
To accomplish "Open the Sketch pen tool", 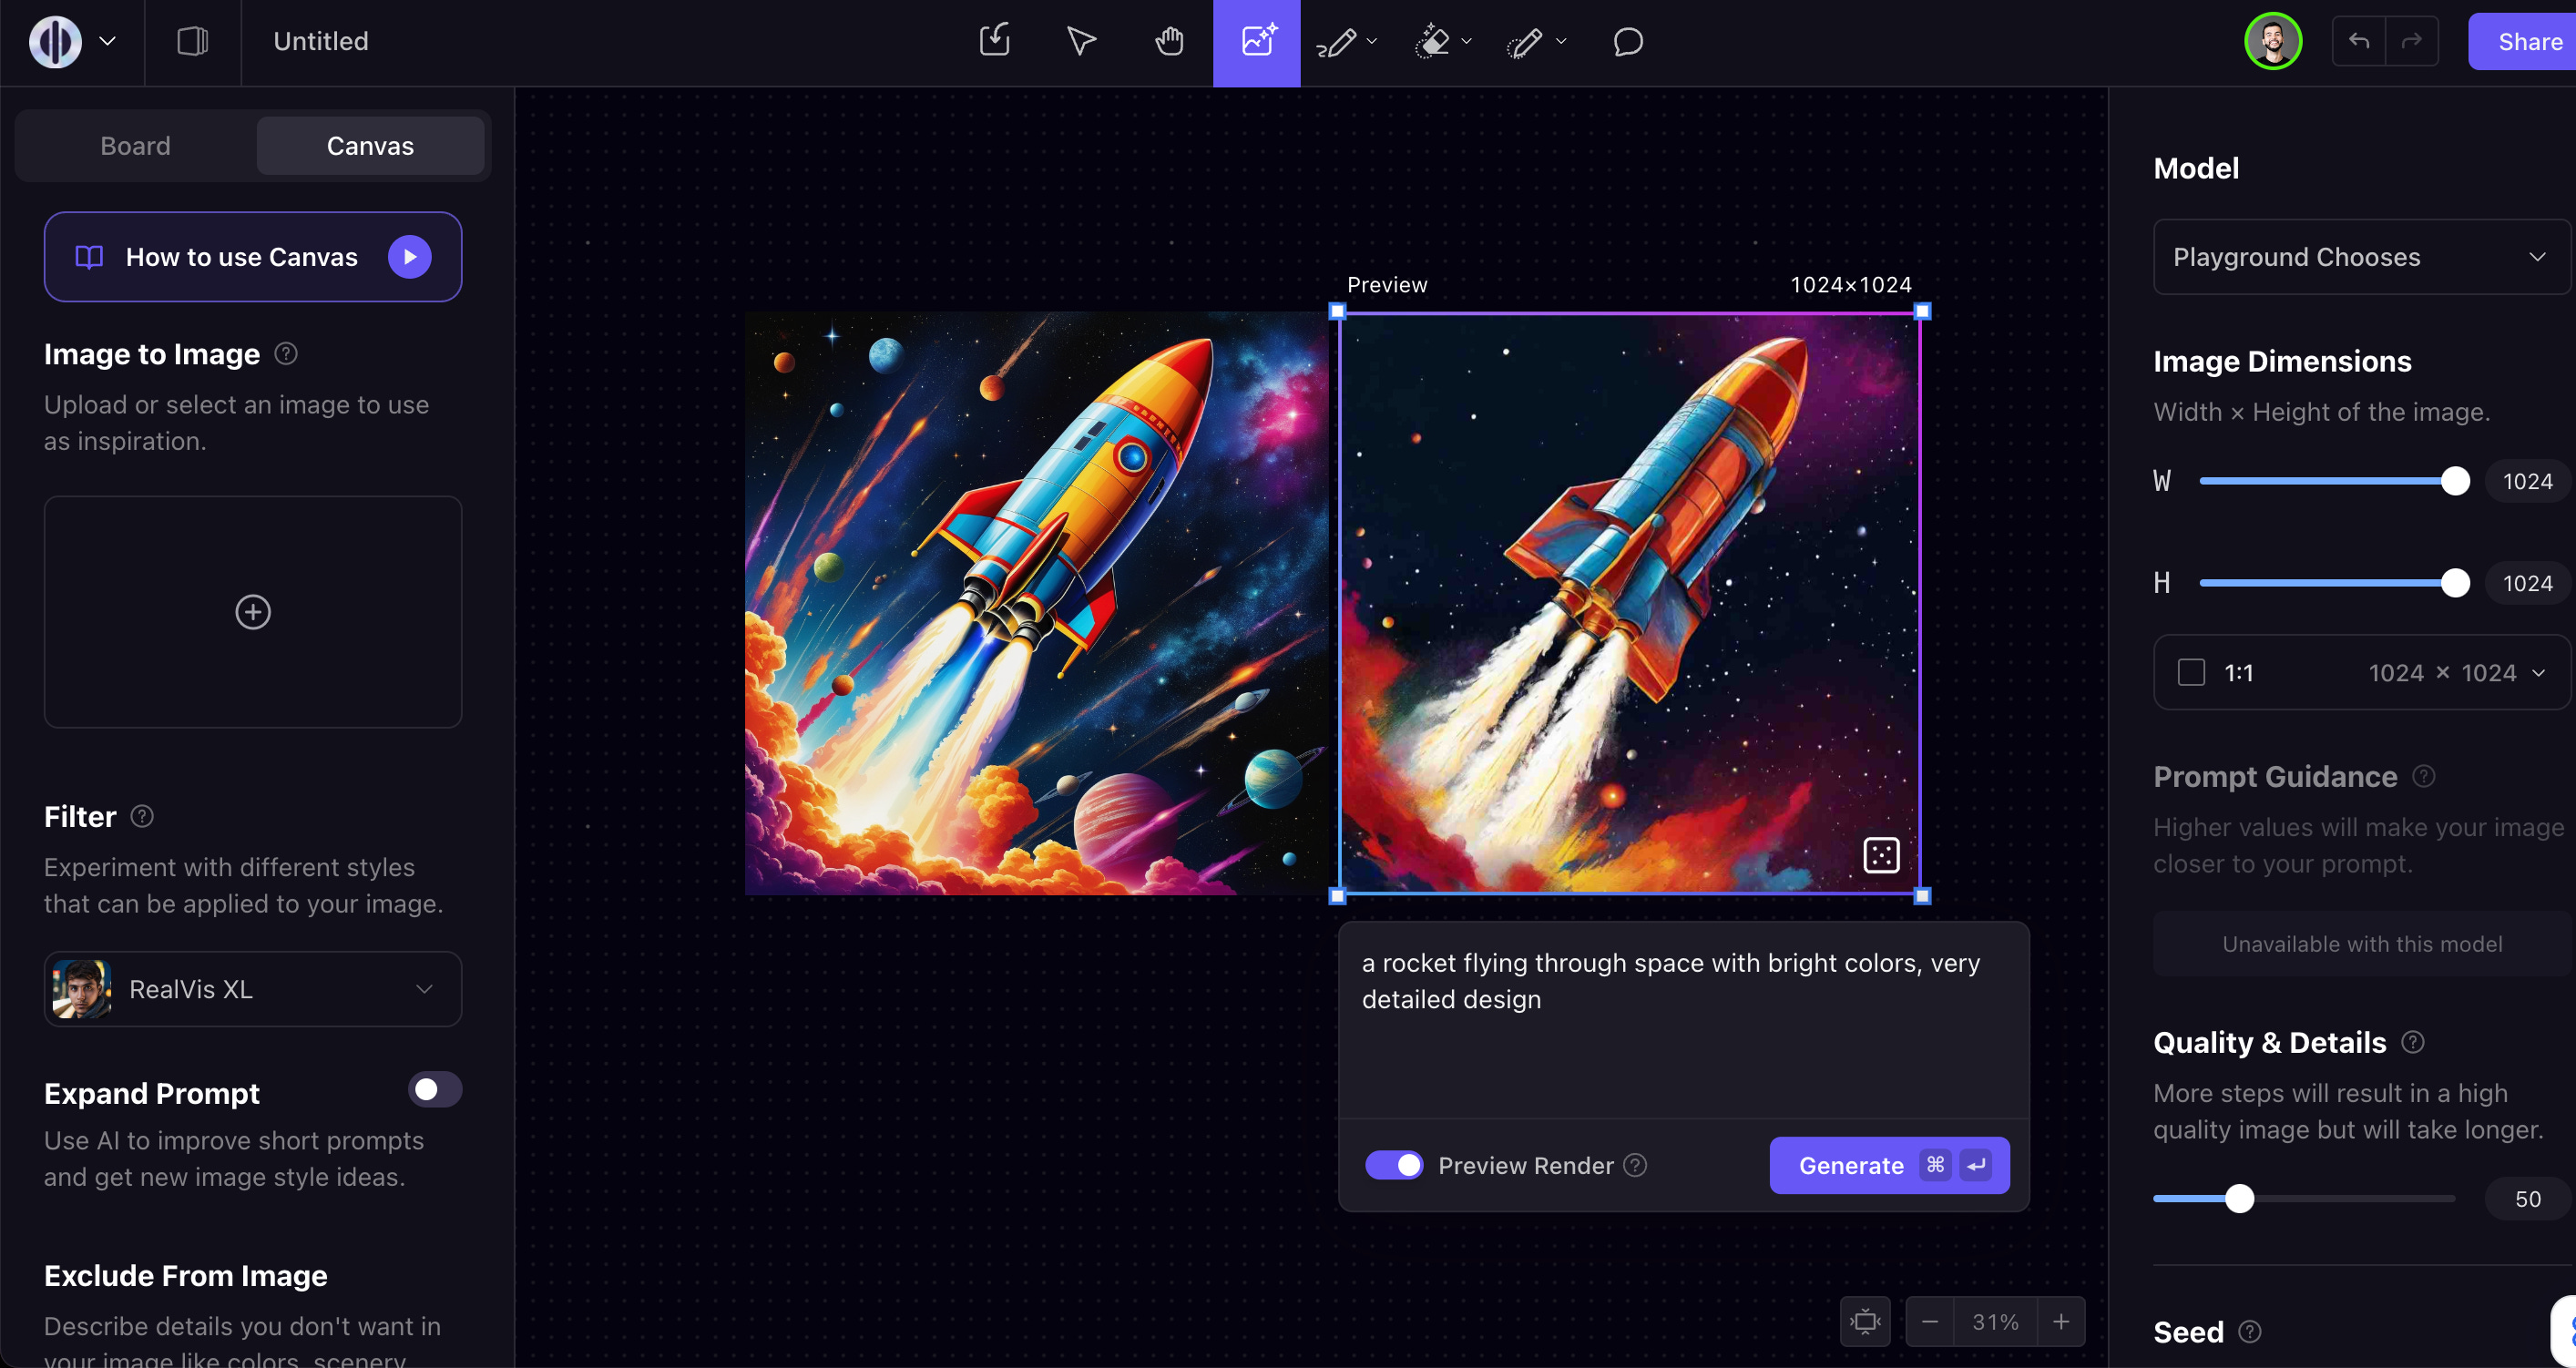I will pos(1337,41).
